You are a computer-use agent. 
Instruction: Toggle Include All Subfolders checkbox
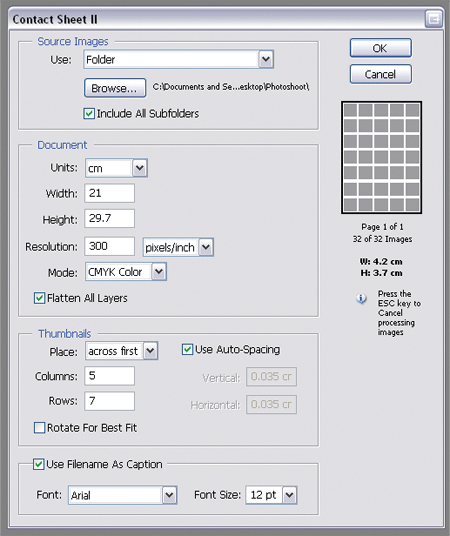tap(89, 113)
